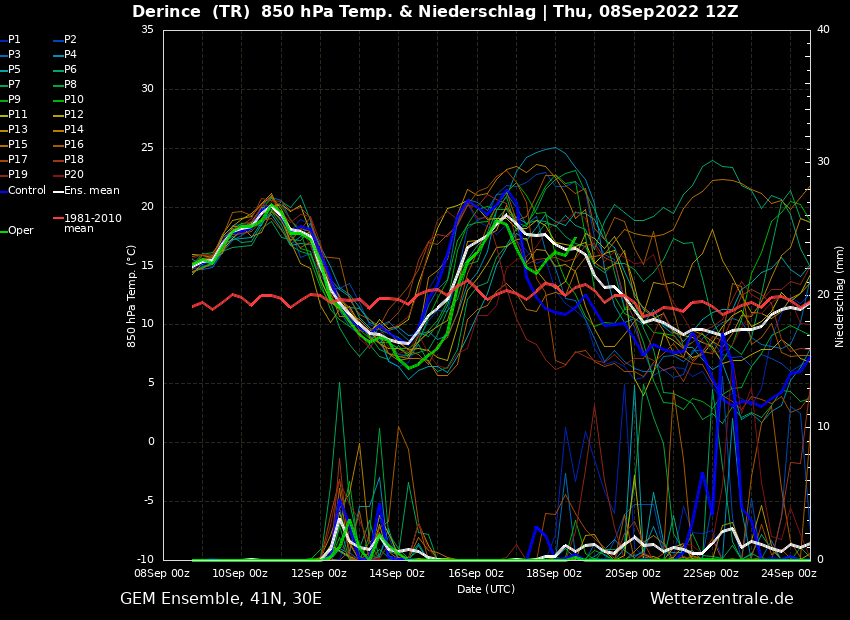Click the 20Sep 00z date label

(633, 573)
